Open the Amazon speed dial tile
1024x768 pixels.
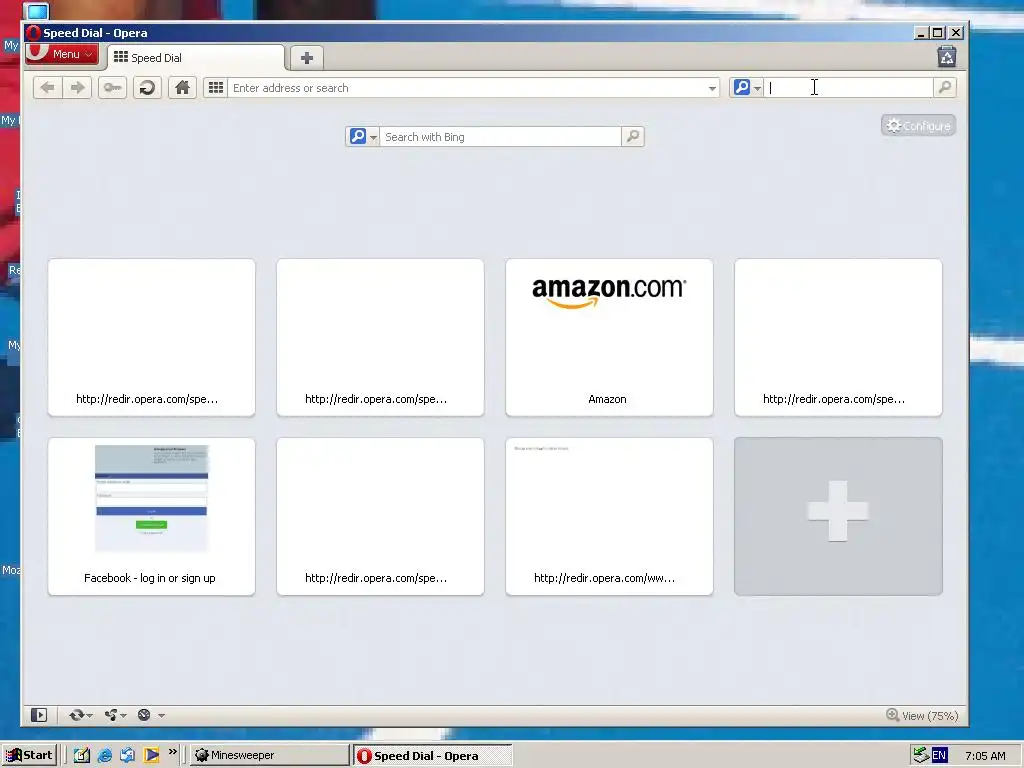click(609, 338)
